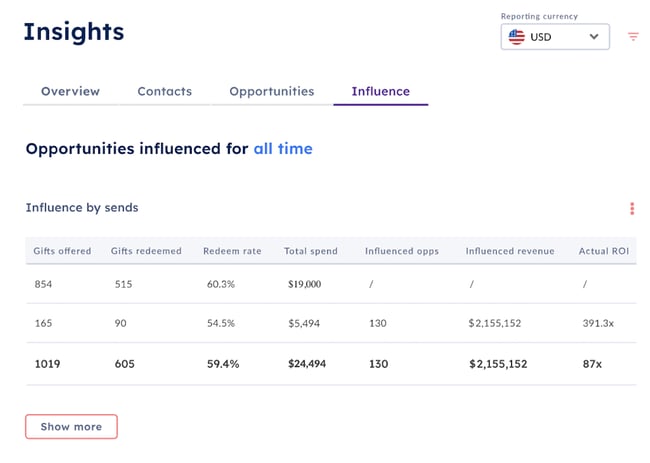Switch to the Overview tab
Image resolution: width=650 pixels, height=463 pixels.
[70, 91]
